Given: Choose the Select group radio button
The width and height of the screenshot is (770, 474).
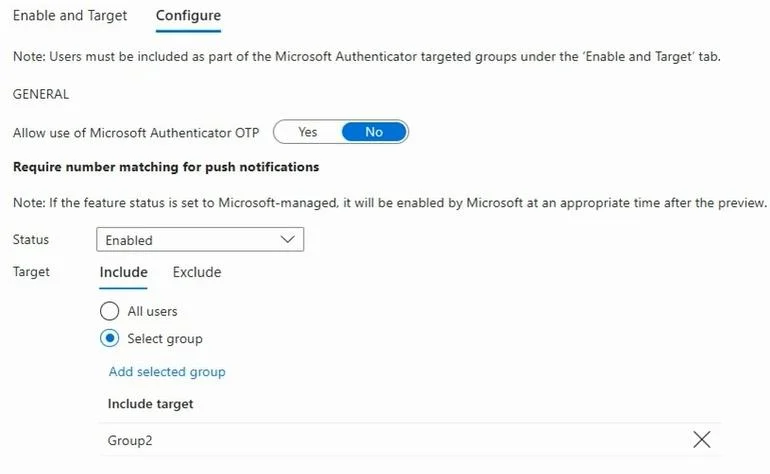Looking at the screenshot, I should click(x=109, y=338).
